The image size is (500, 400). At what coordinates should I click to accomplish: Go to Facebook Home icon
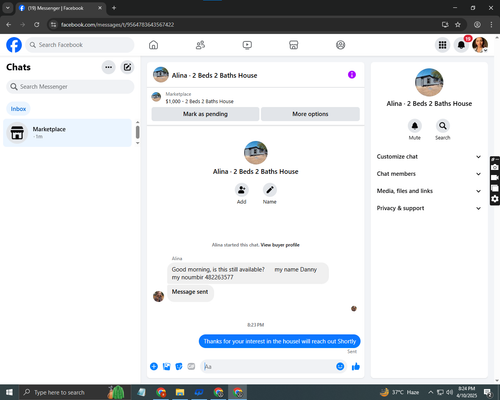[153, 45]
